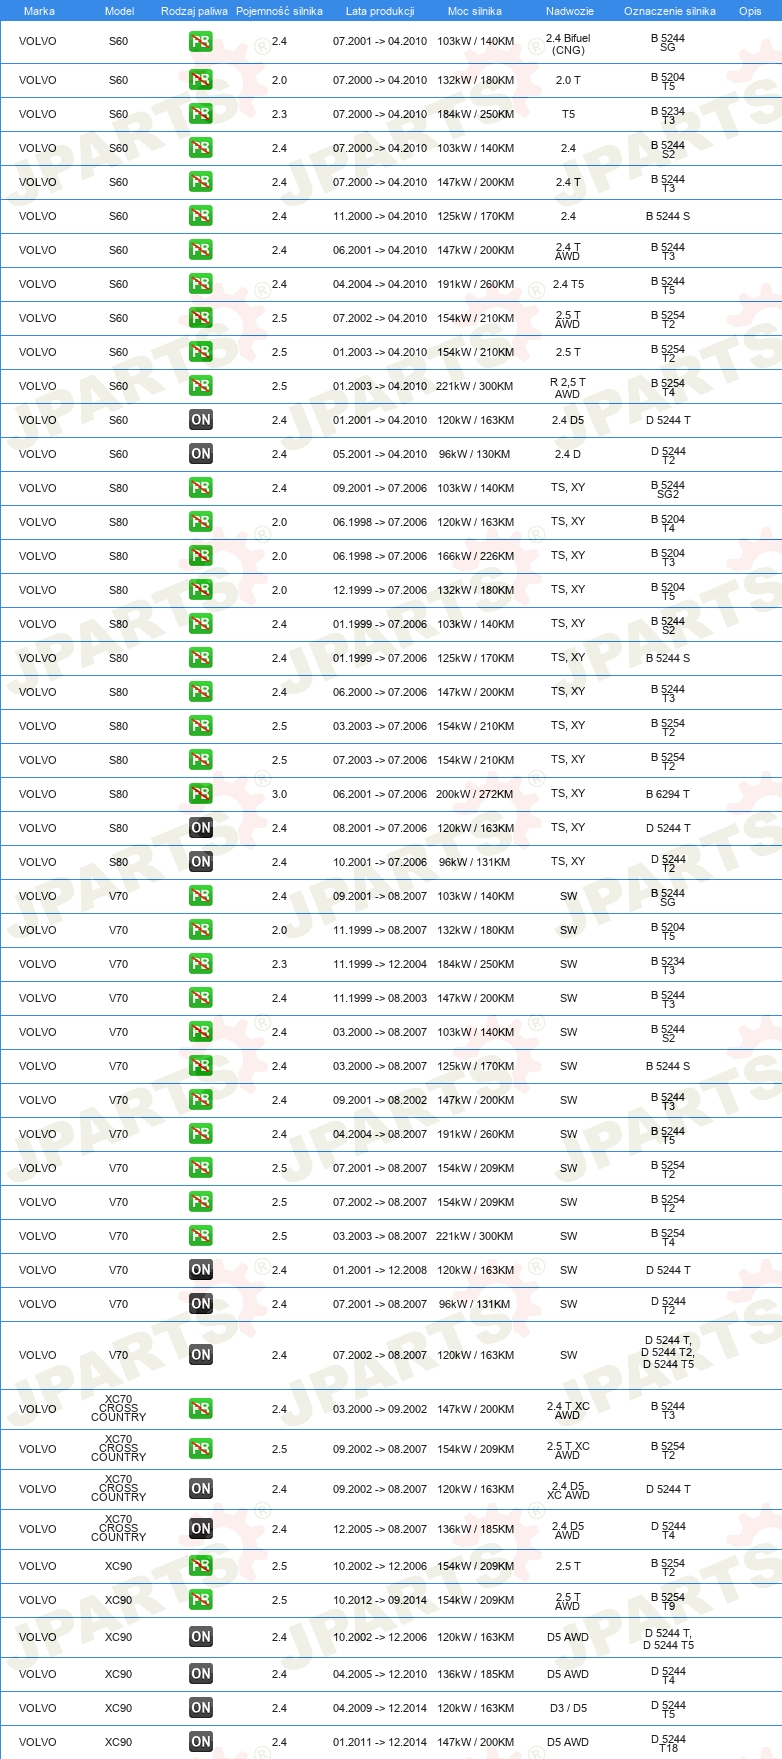
Task: Click diesel ON icon in XC90 D3 / D5 row
Action: pyautogui.click(x=201, y=1708)
